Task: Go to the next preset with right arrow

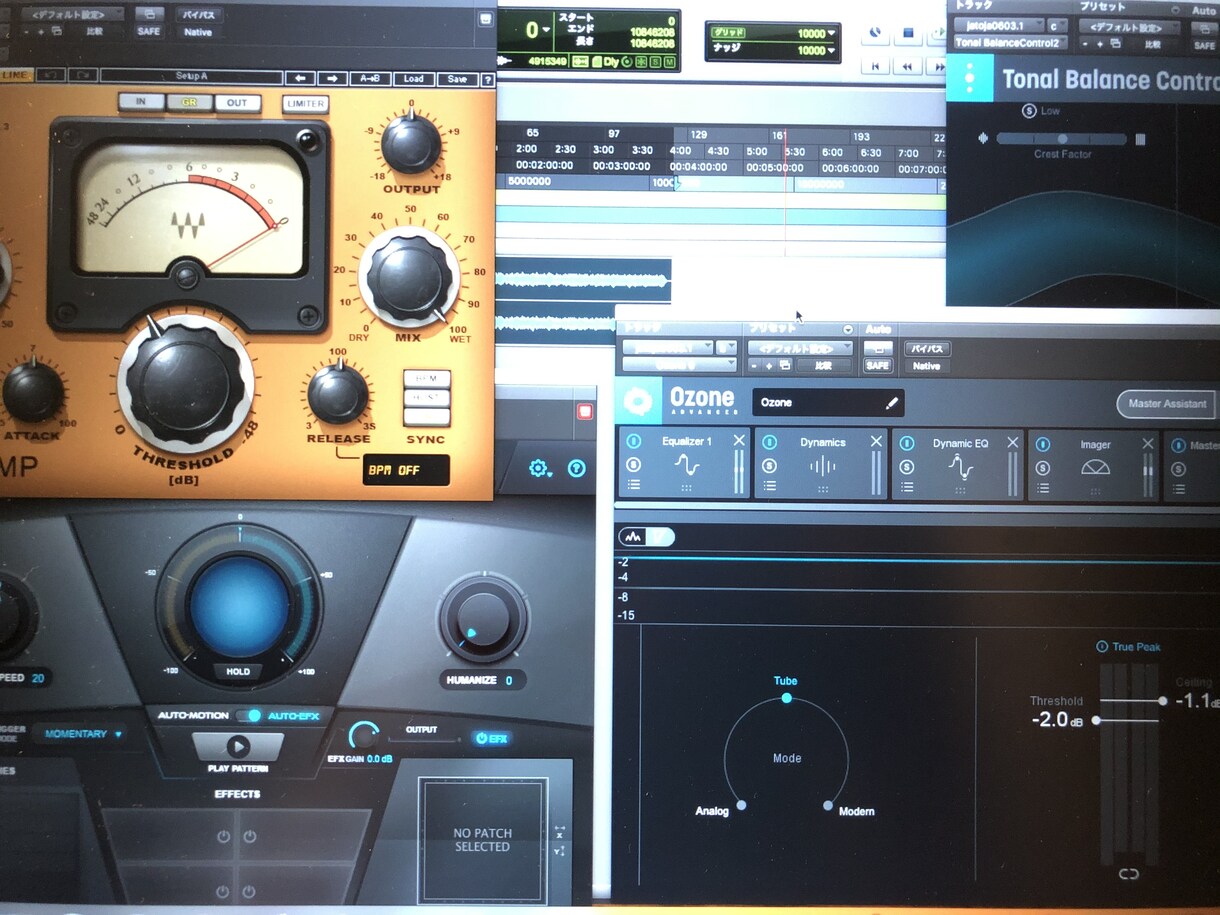Action: [x=333, y=78]
